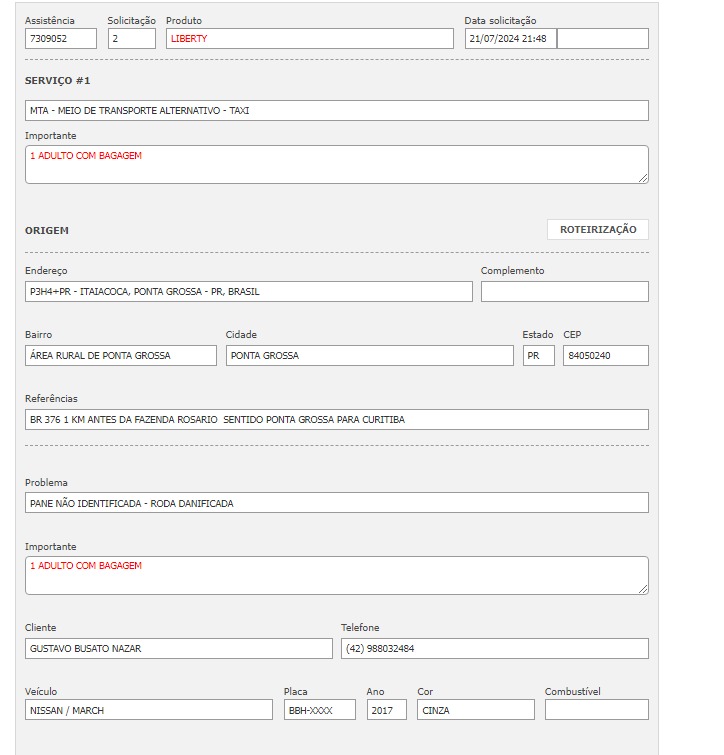The height and width of the screenshot is (755, 724).
Task: Click the Placa license plate field
Action: [319, 710]
